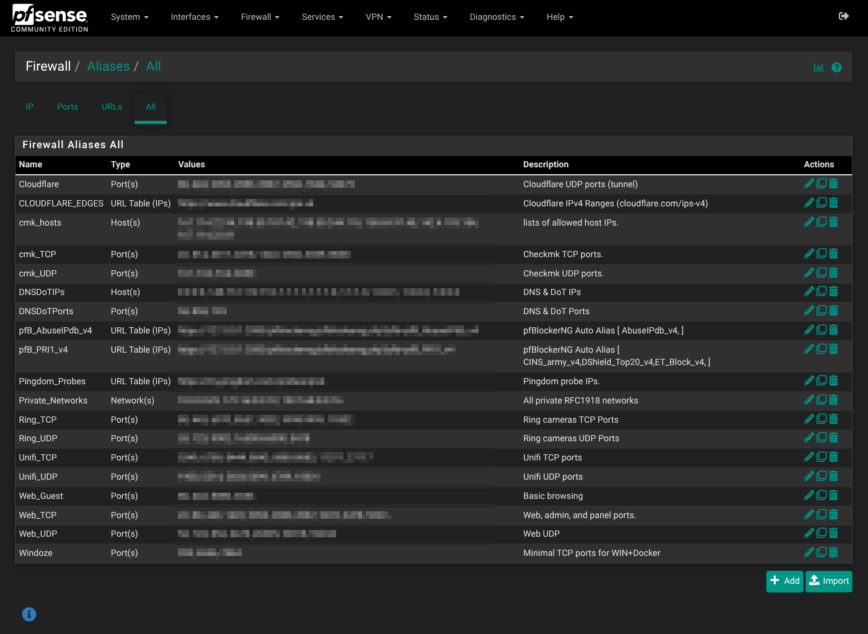Edit the Ring_UDP alias

point(809,437)
